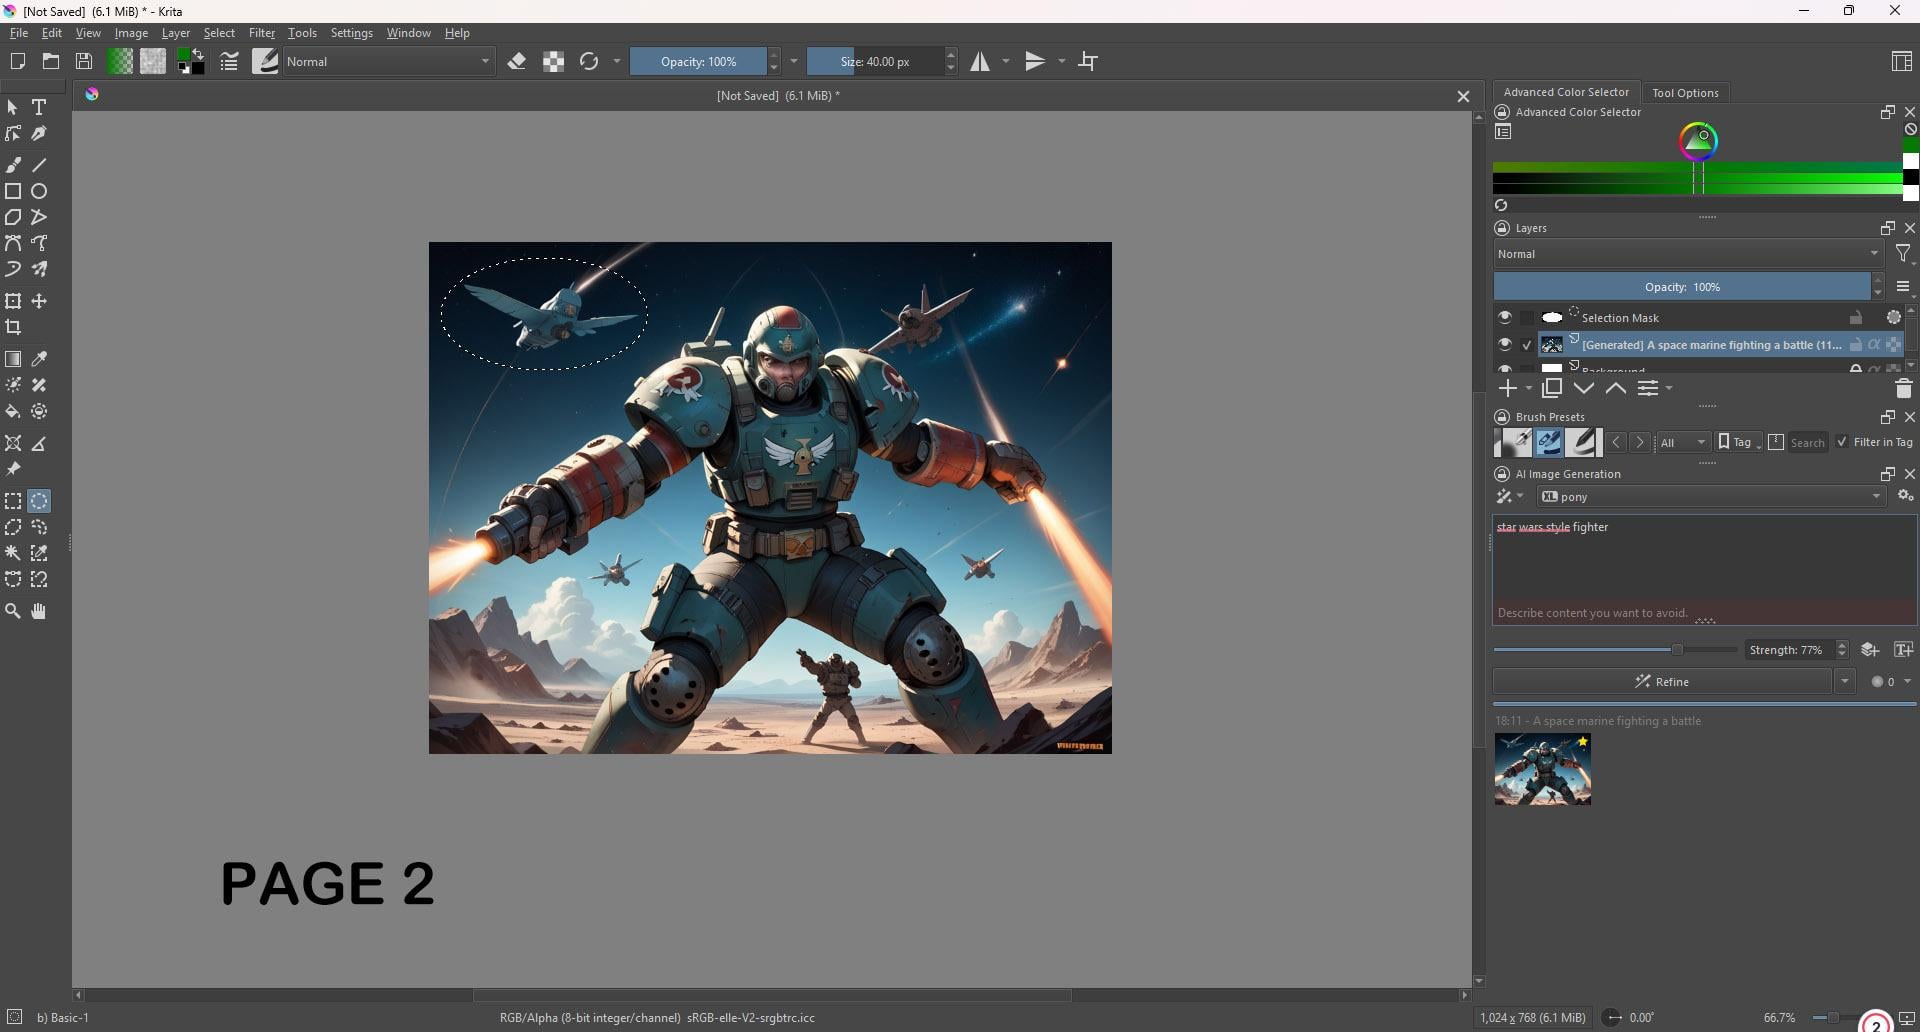Open the layer blending mode dropdown
Viewport: 1920px width, 1032px height.
pos(1689,254)
